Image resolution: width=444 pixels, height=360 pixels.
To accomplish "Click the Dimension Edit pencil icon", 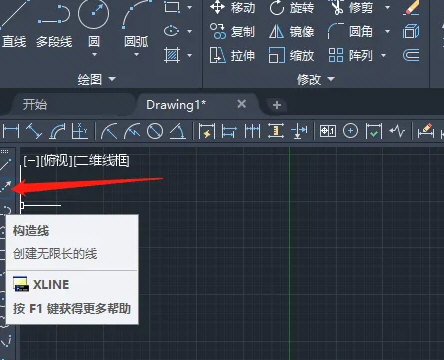I will tap(425, 131).
